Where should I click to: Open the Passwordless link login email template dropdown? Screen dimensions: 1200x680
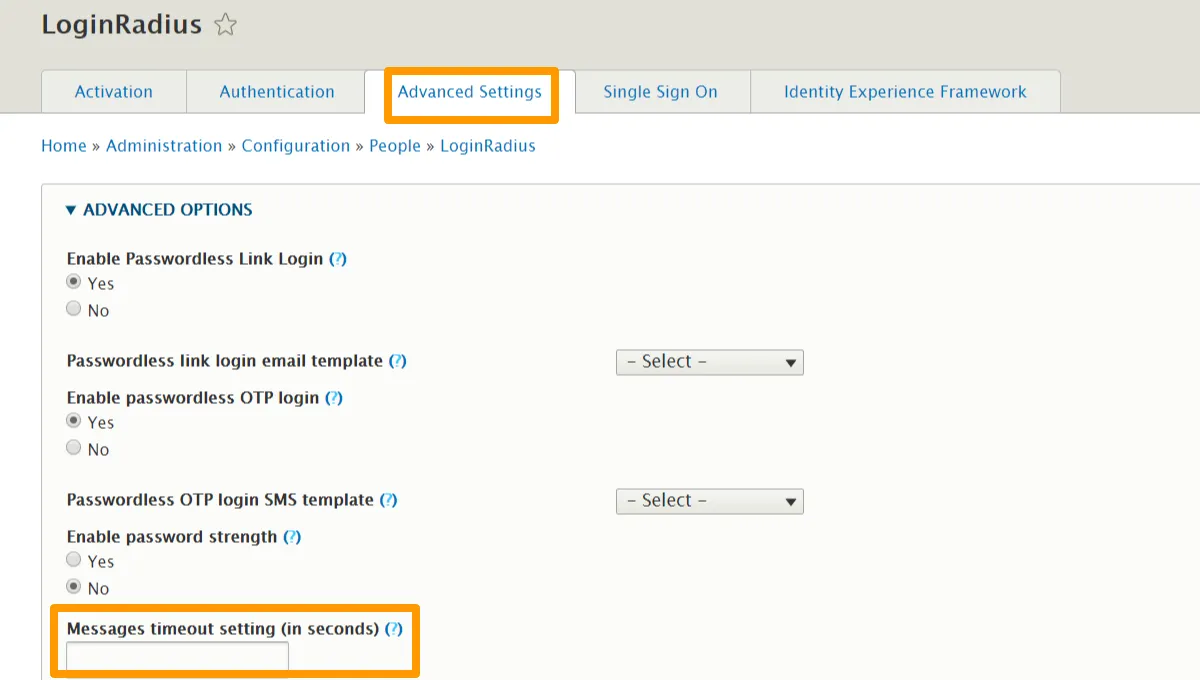click(709, 362)
